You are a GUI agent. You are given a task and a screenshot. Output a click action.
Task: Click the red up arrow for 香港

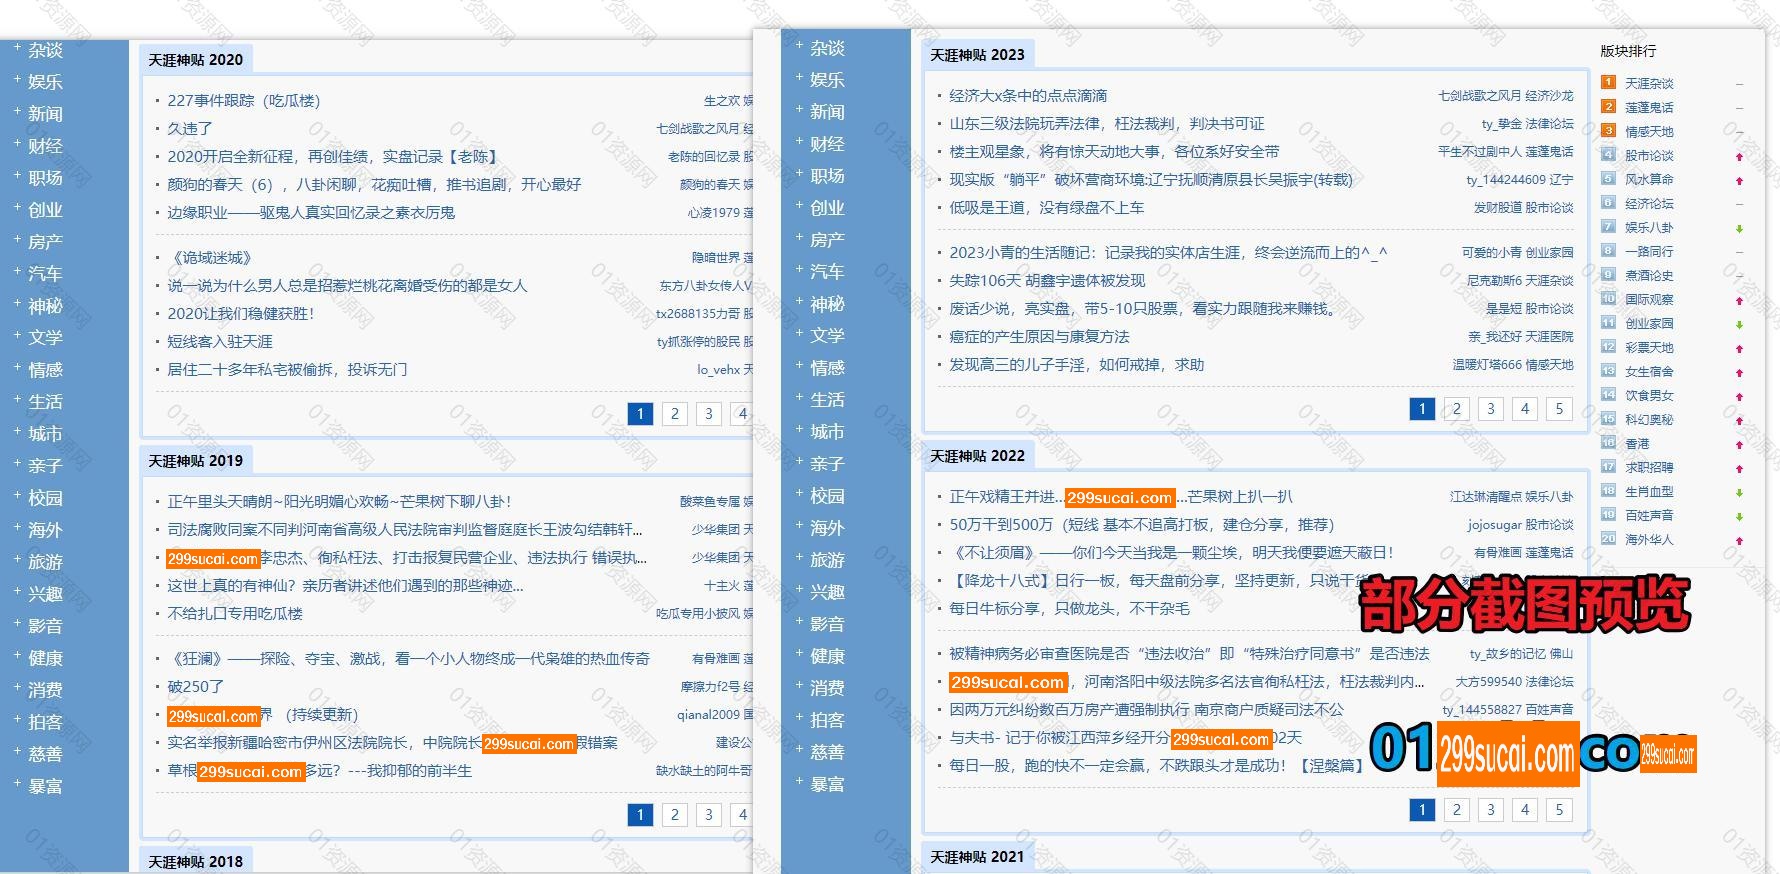point(1739,445)
